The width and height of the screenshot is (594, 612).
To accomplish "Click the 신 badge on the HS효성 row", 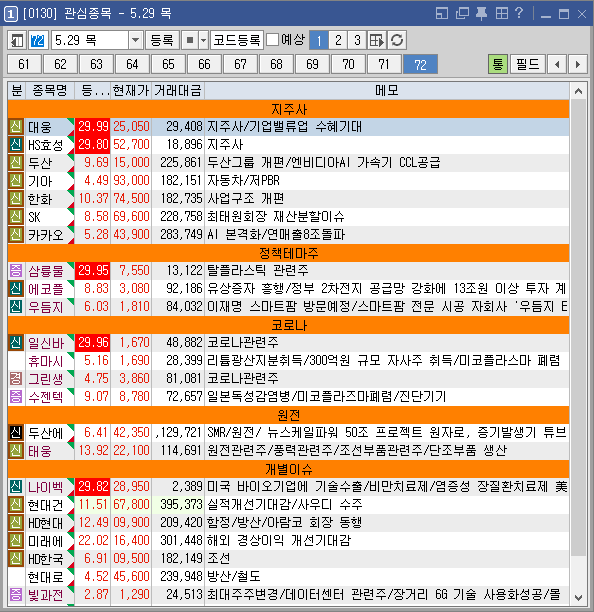I will 16,145.
